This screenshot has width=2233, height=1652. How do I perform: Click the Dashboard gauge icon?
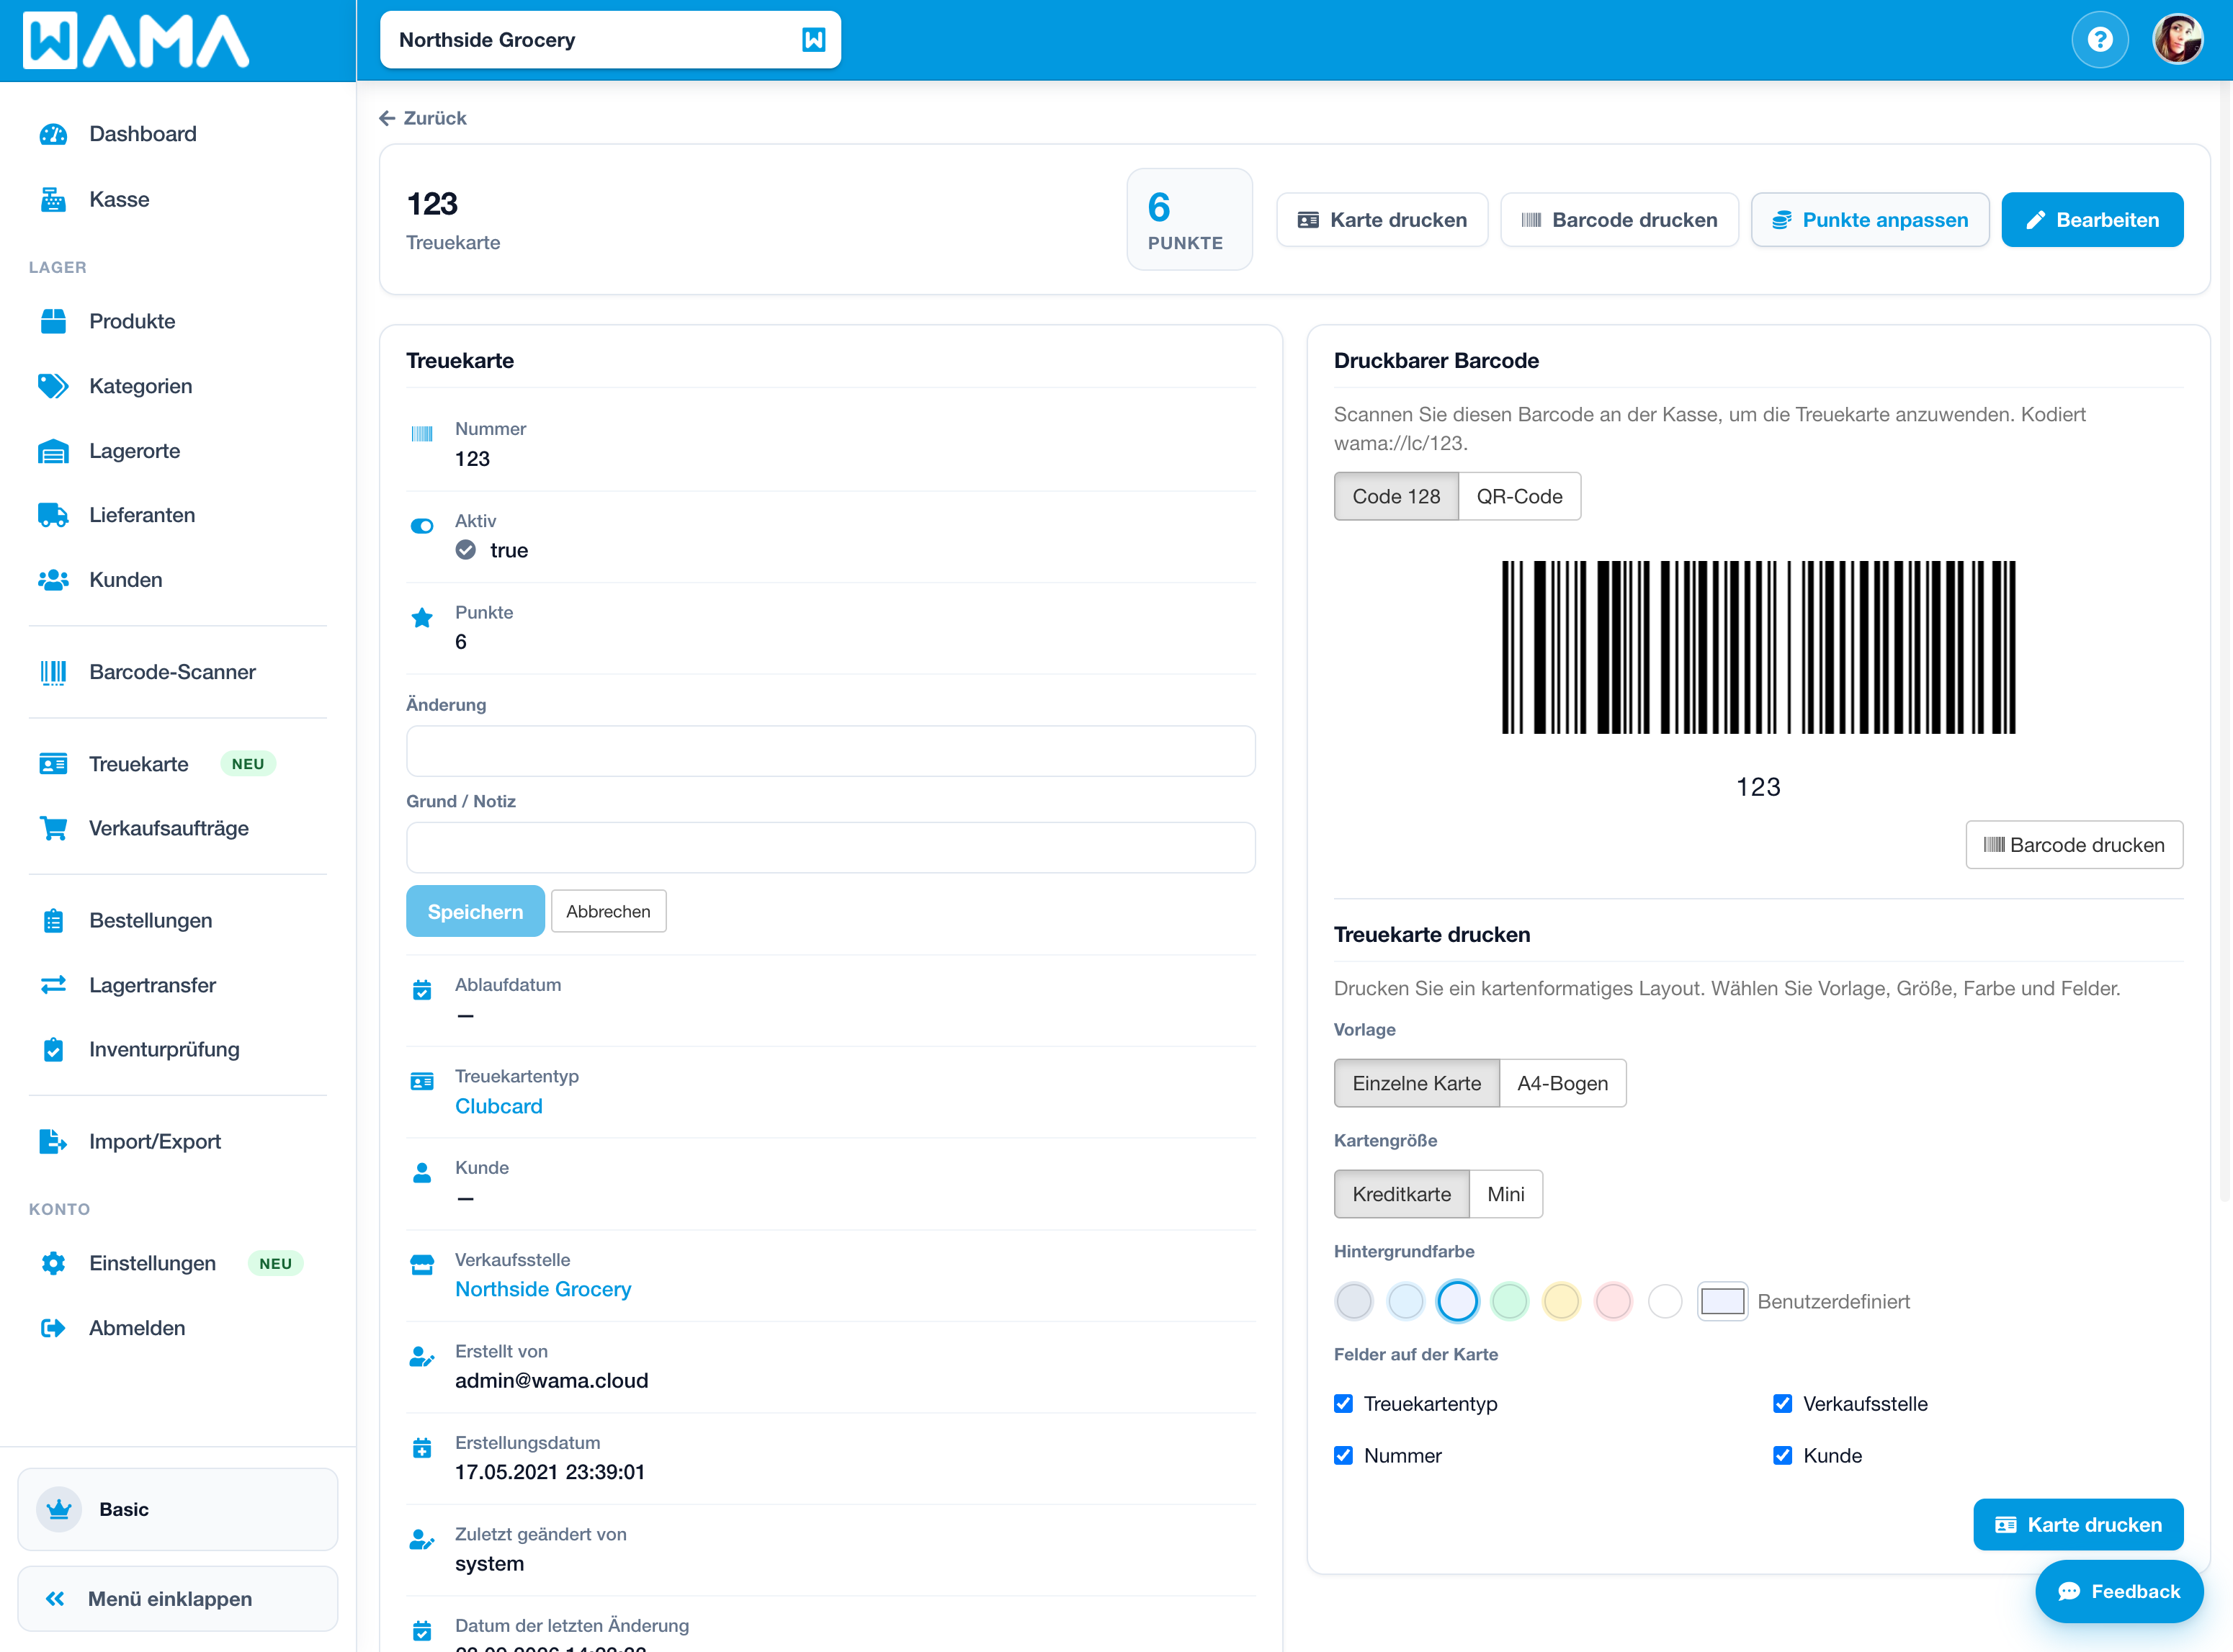point(53,134)
